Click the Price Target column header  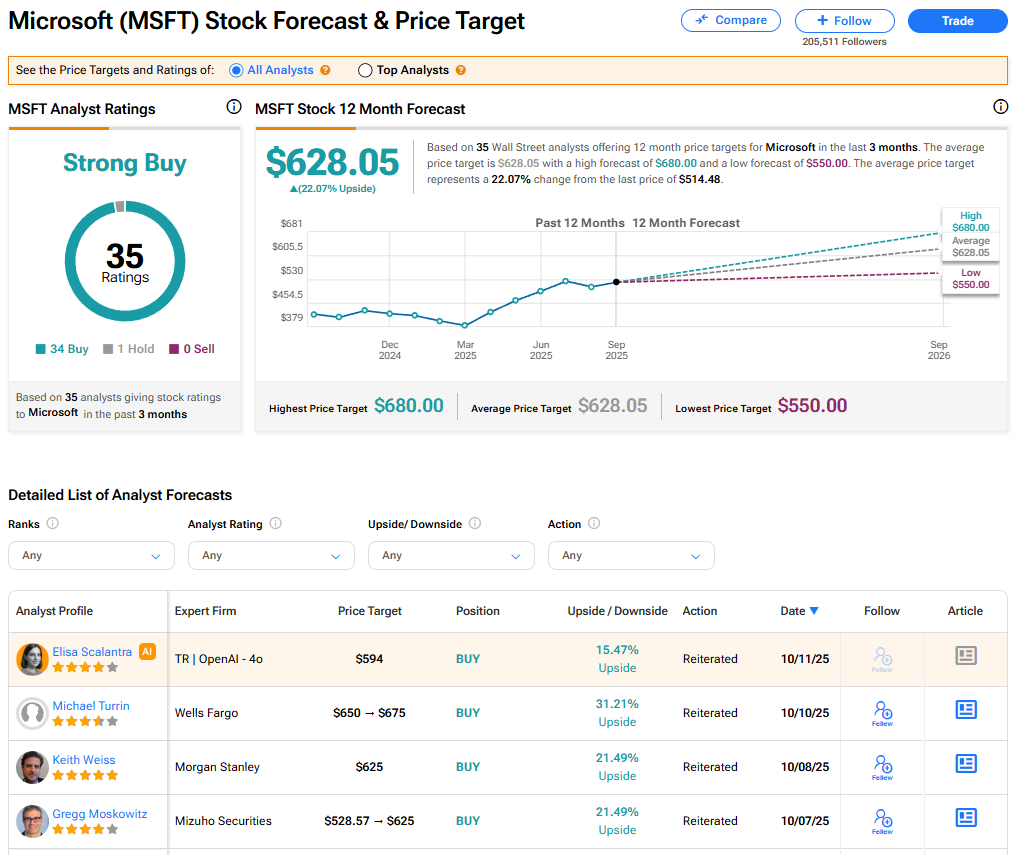pyautogui.click(x=370, y=611)
